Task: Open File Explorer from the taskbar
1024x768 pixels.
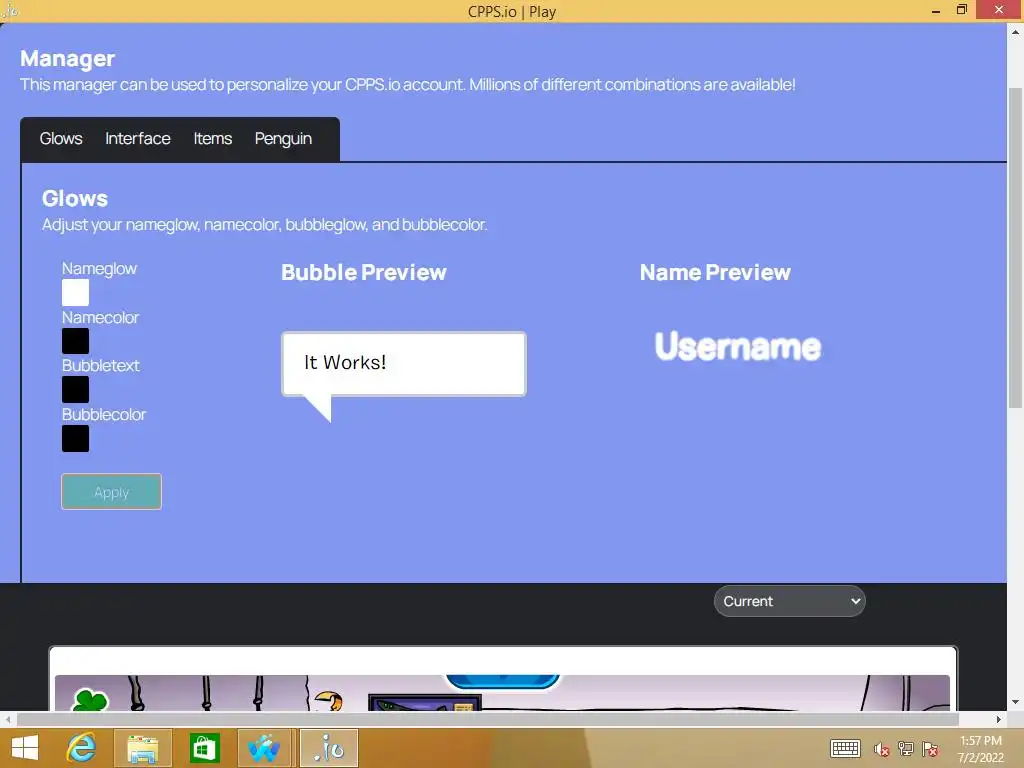Action: 142,748
